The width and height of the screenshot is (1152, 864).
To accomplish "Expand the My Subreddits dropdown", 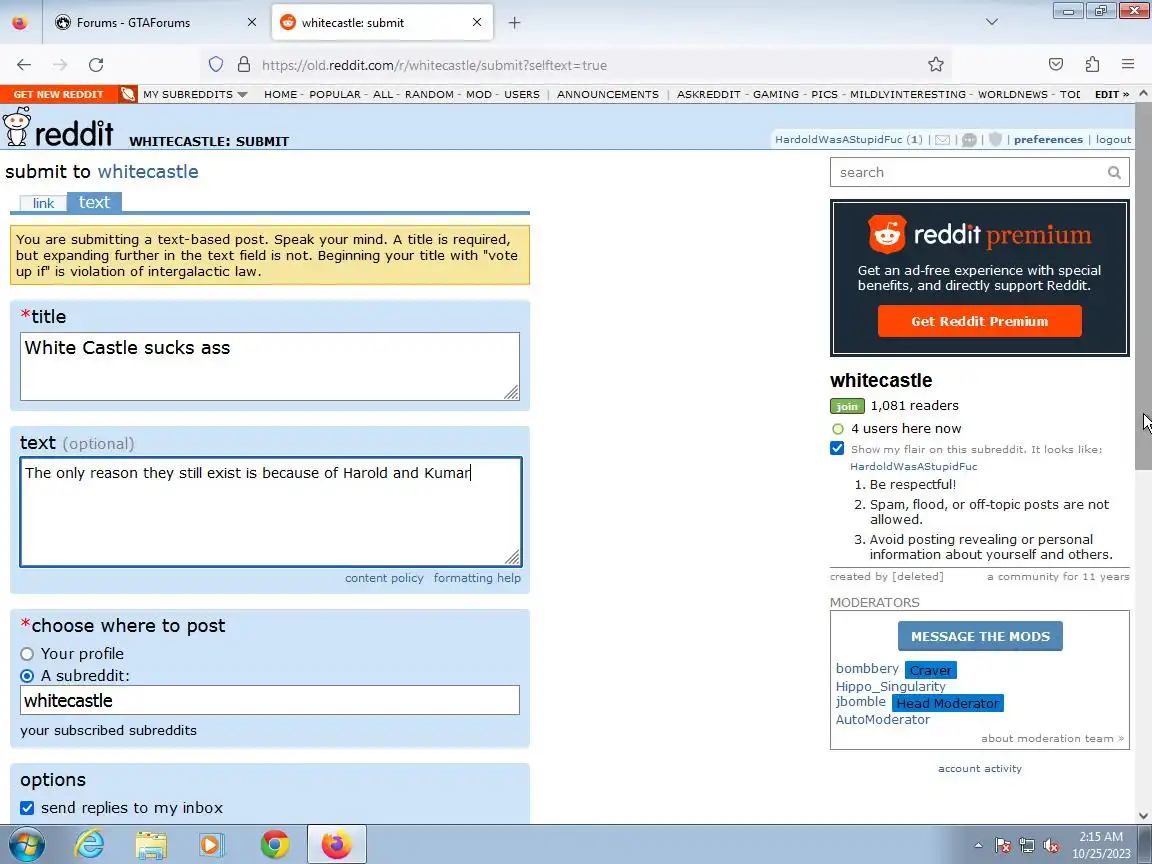I will (x=195, y=94).
